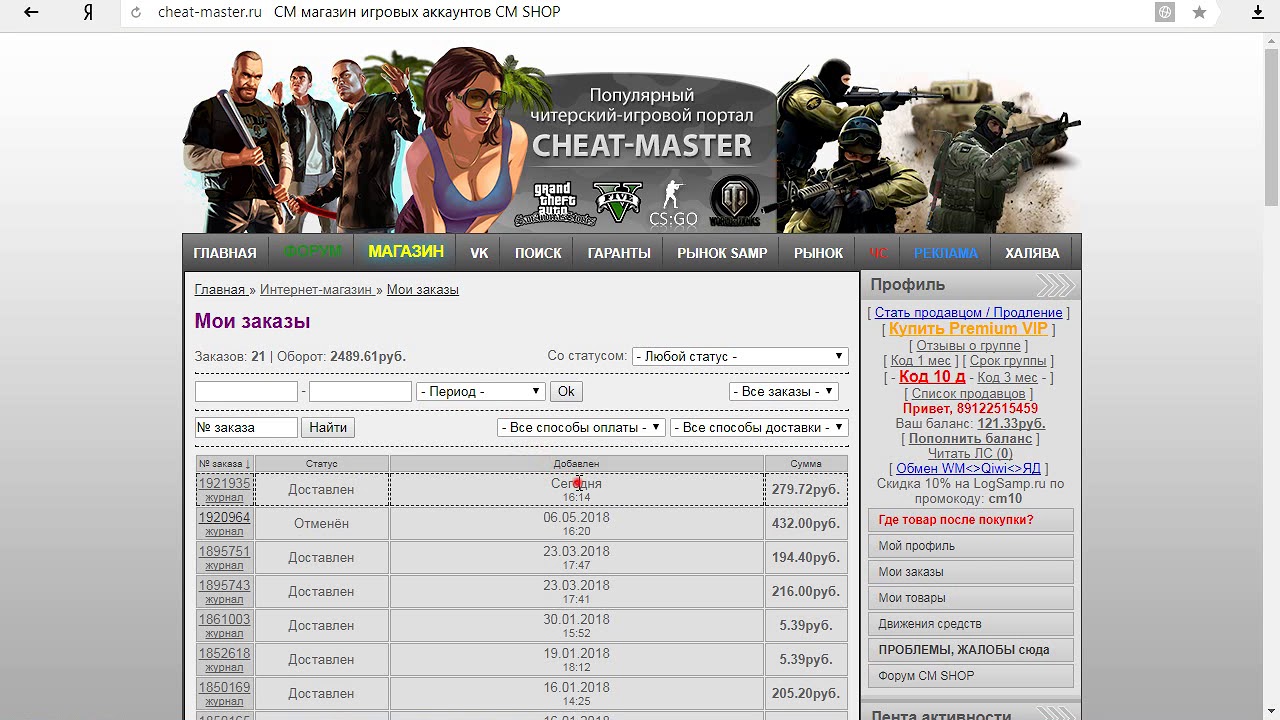Viewport: 1280px width, 720px height.
Task: Open the ХАЛЯВА menu item
Action: [x=1032, y=253]
